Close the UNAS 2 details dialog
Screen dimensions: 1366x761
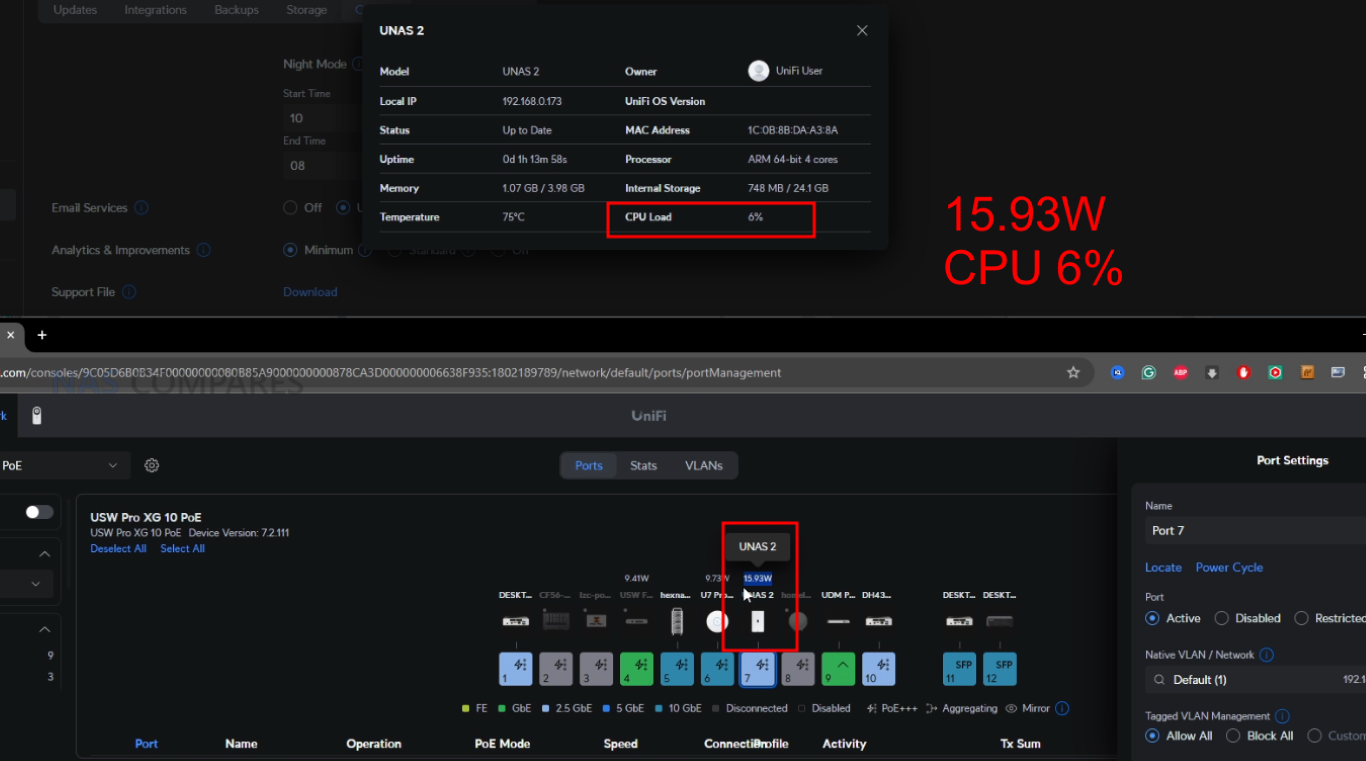pos(862,31)
